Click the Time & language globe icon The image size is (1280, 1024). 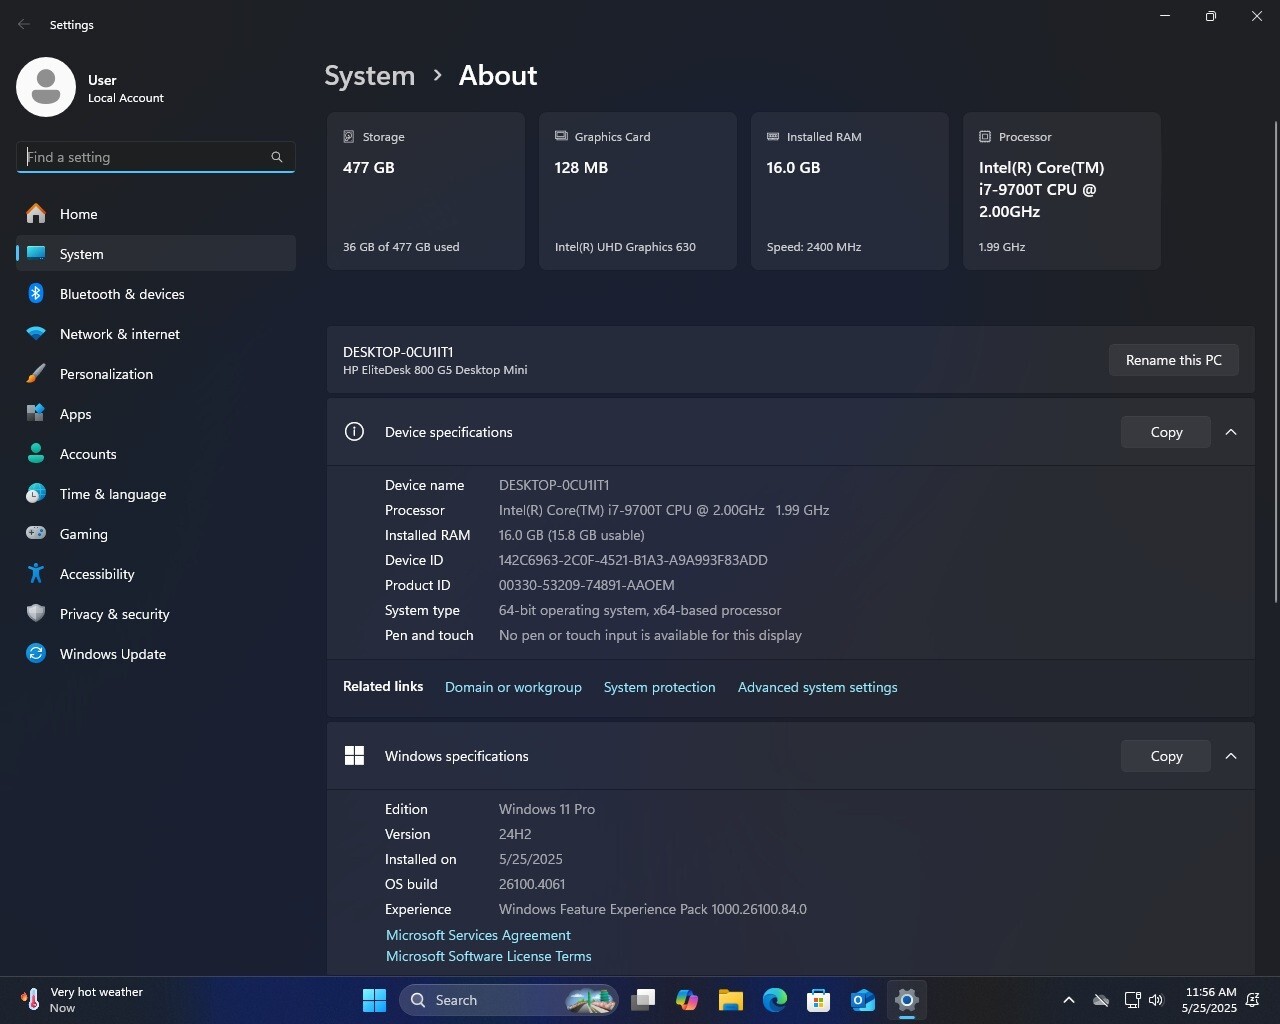coord(36,493)
